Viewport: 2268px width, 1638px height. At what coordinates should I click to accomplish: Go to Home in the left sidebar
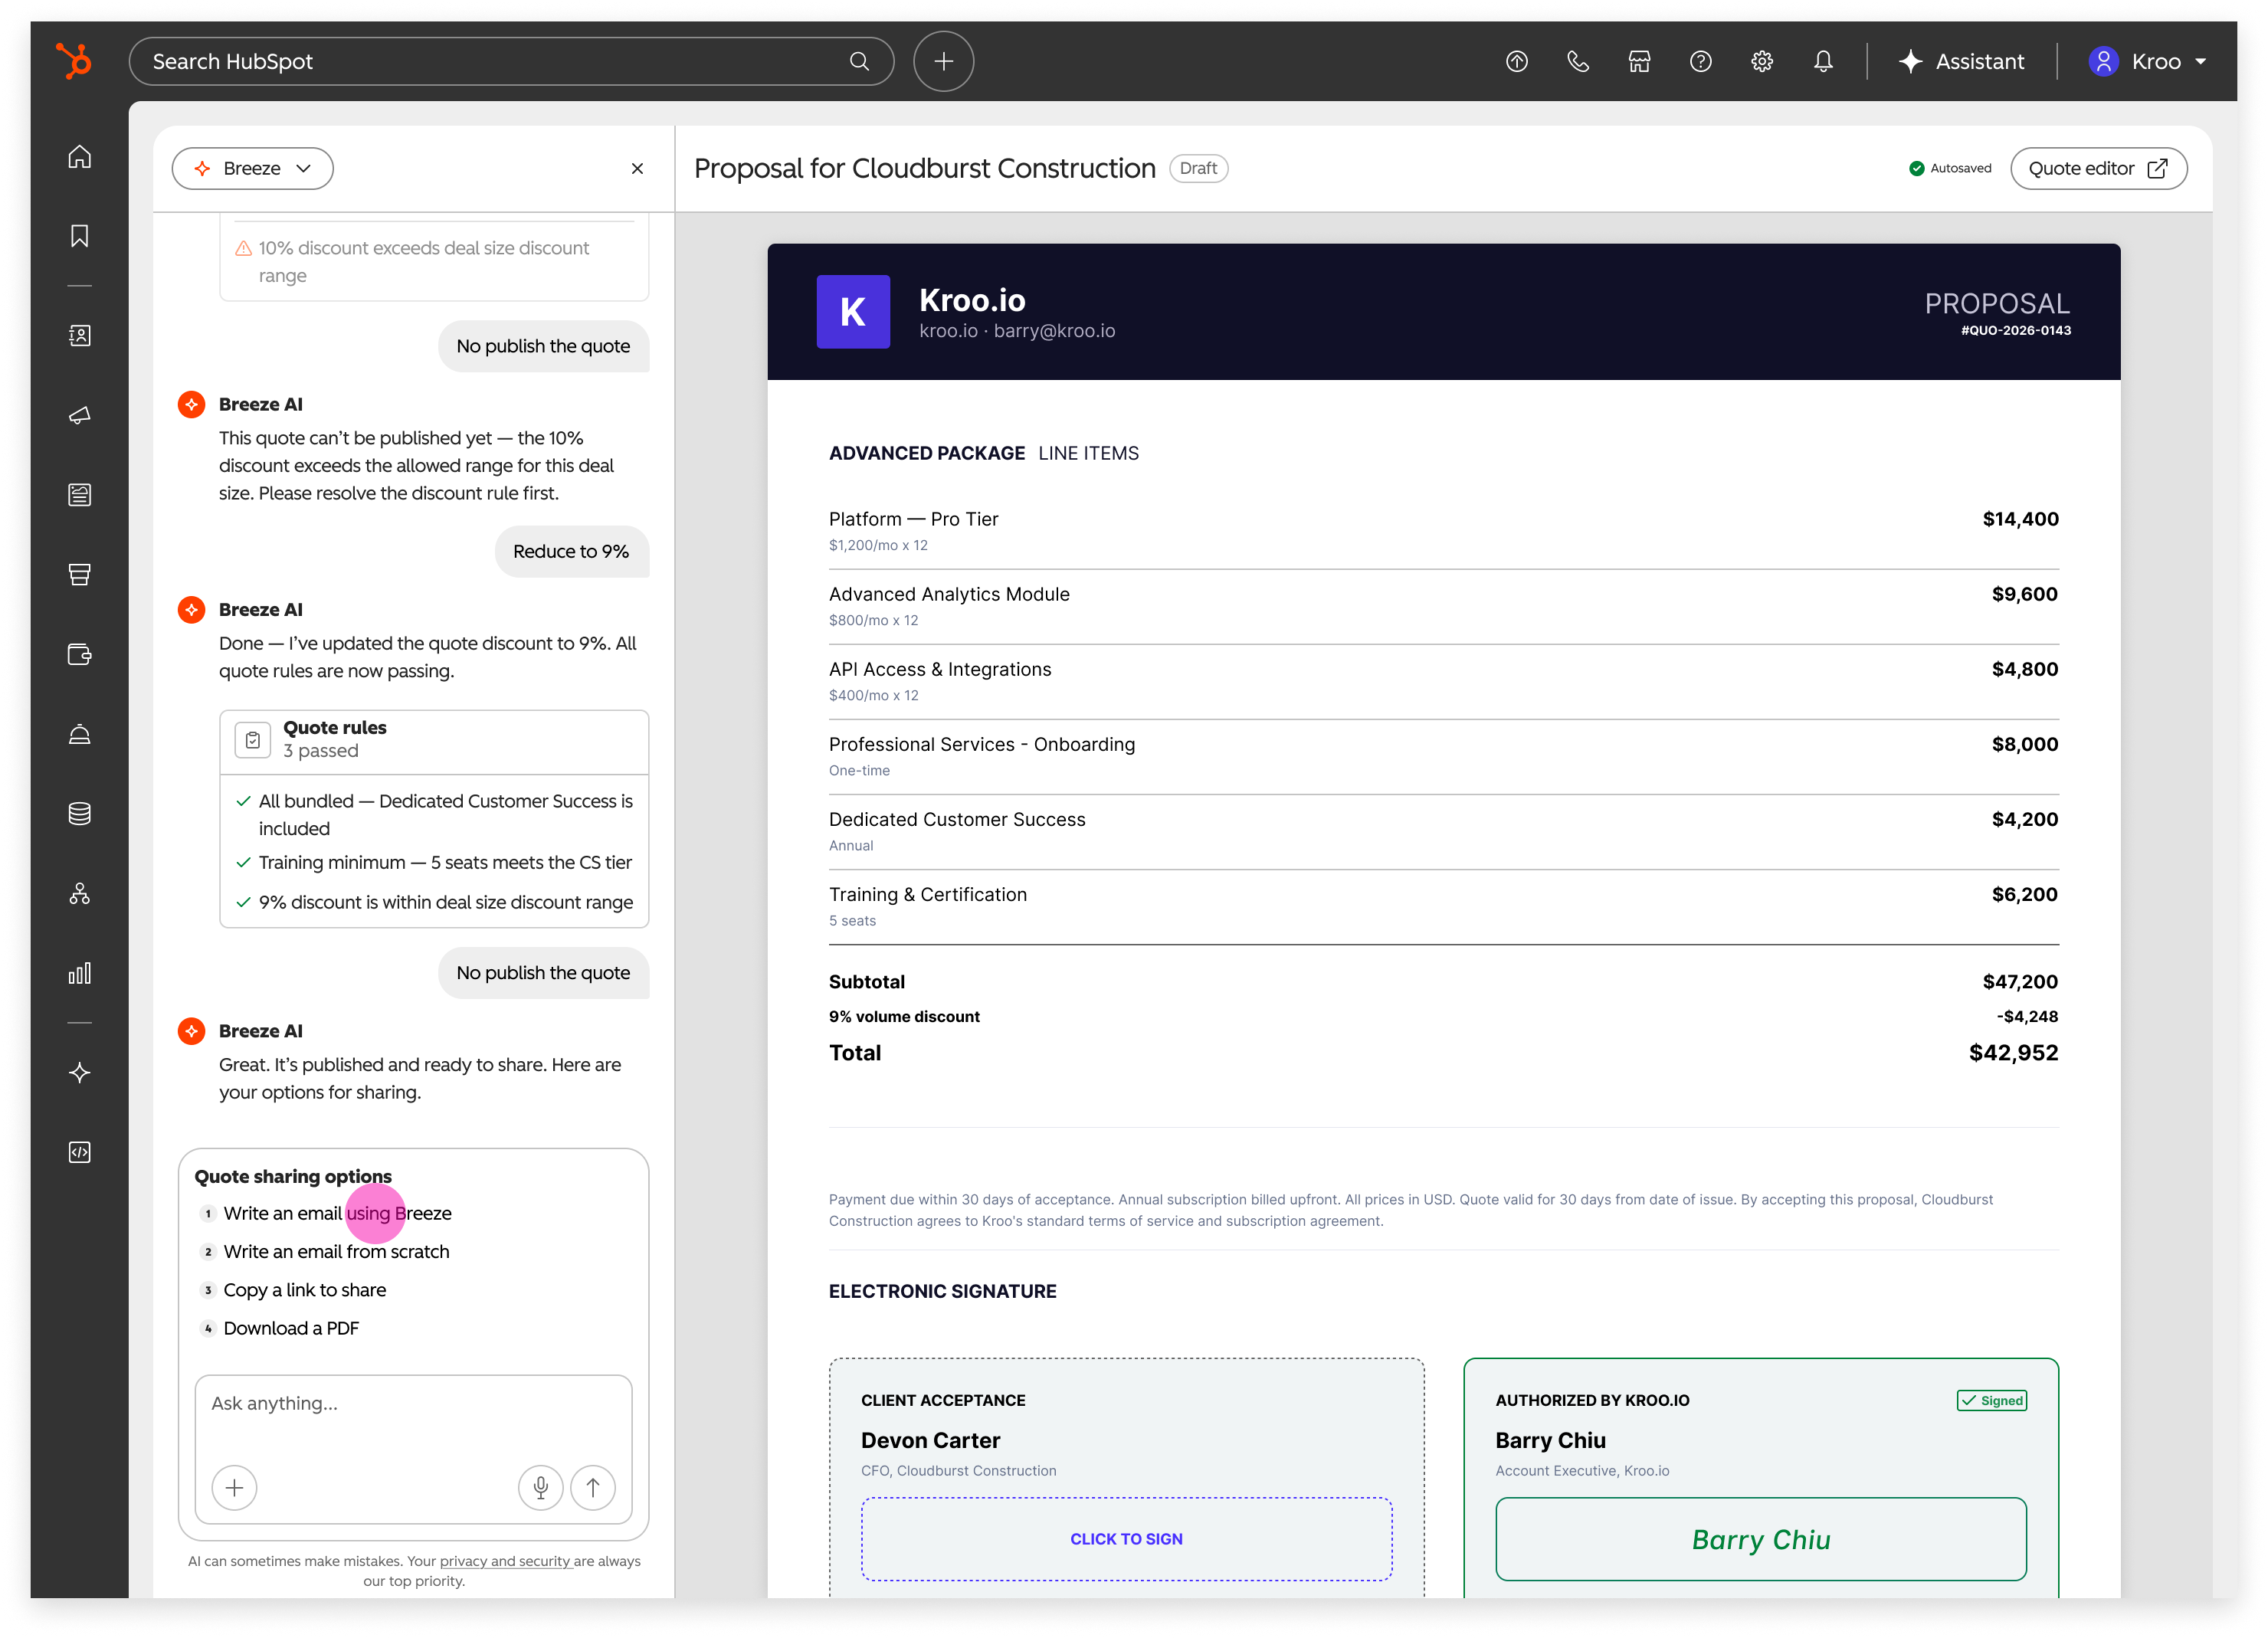(79, 157)
